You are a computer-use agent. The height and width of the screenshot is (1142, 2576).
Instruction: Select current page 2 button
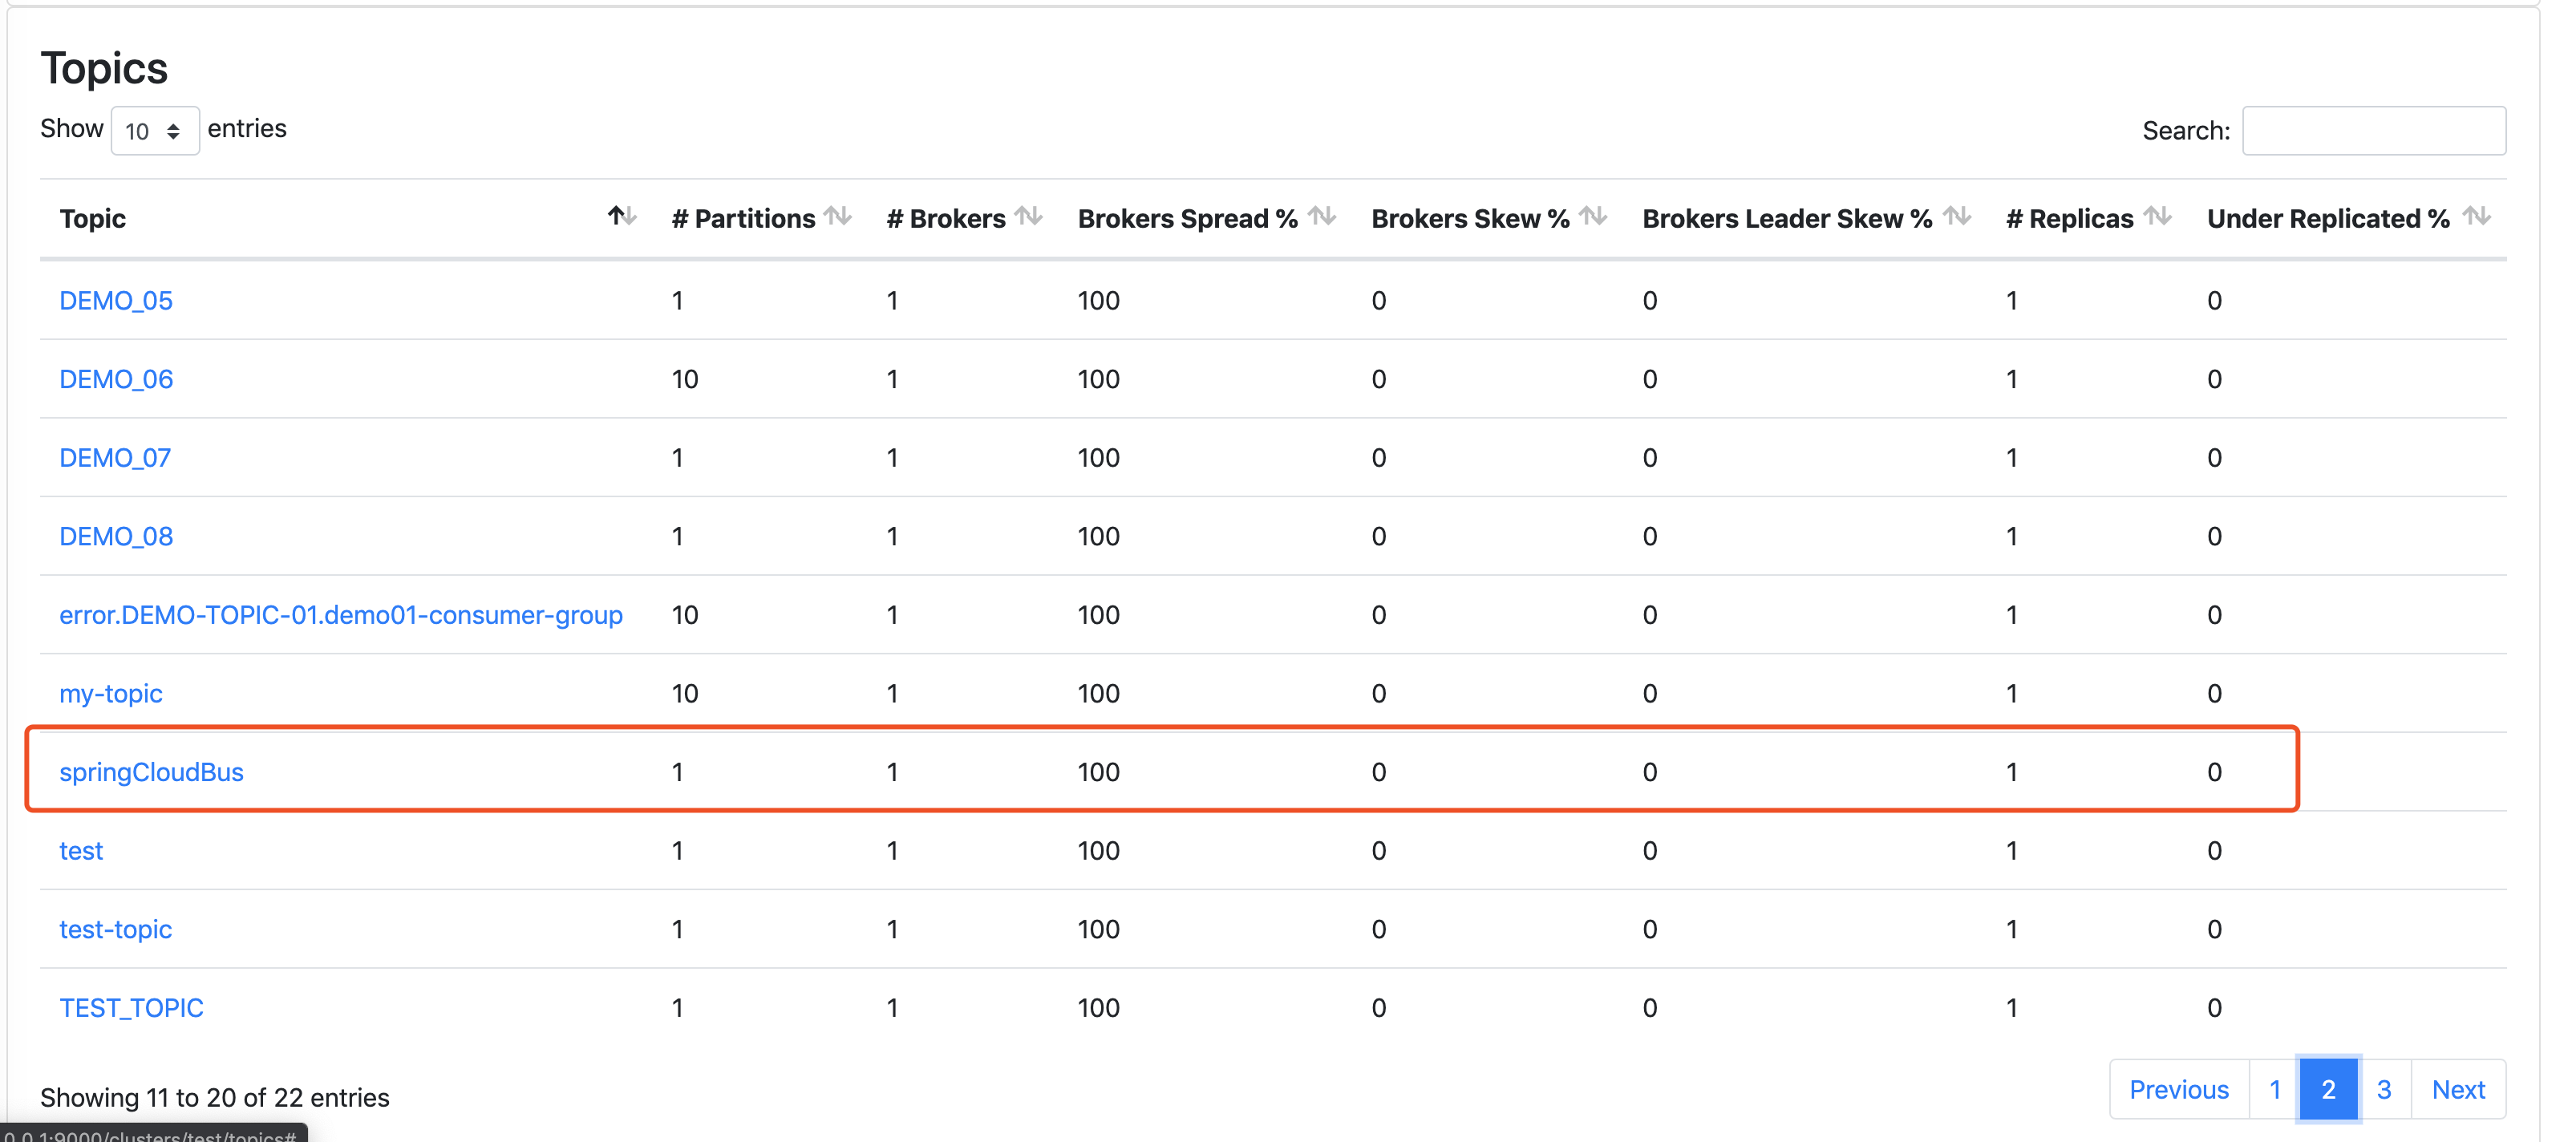[x=2328, y=1089]
